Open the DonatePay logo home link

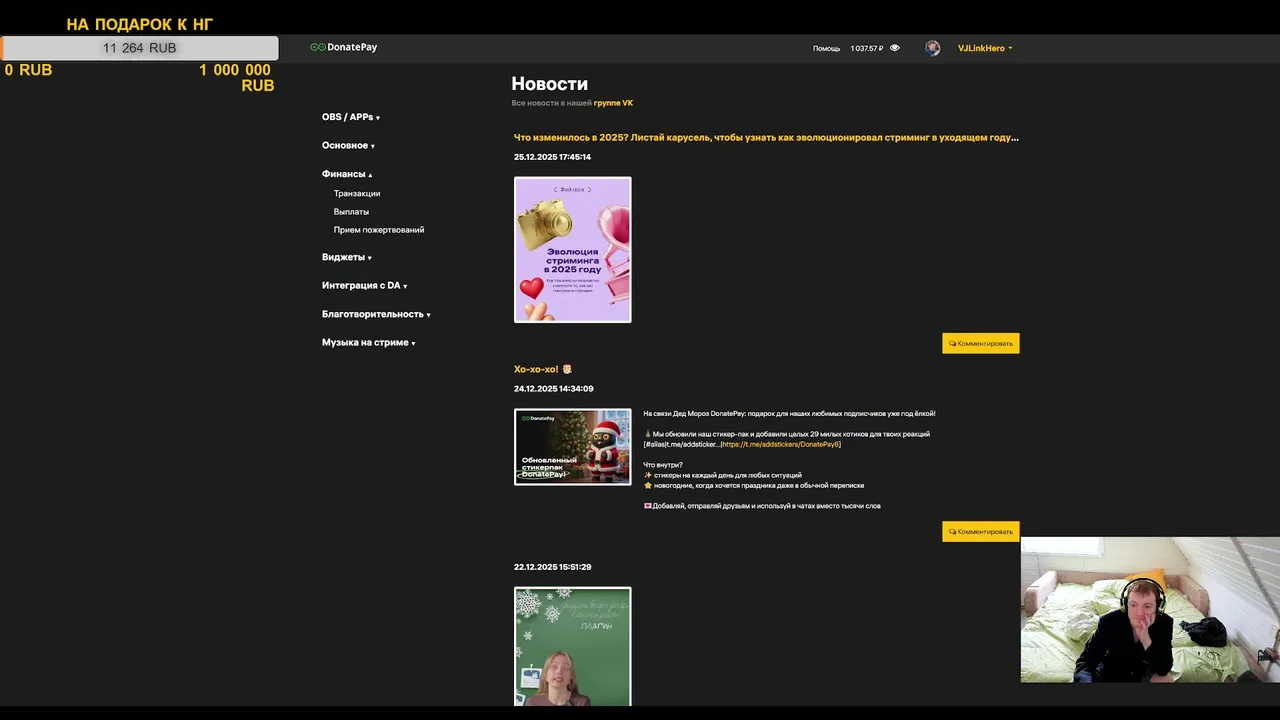click(343, 47)
